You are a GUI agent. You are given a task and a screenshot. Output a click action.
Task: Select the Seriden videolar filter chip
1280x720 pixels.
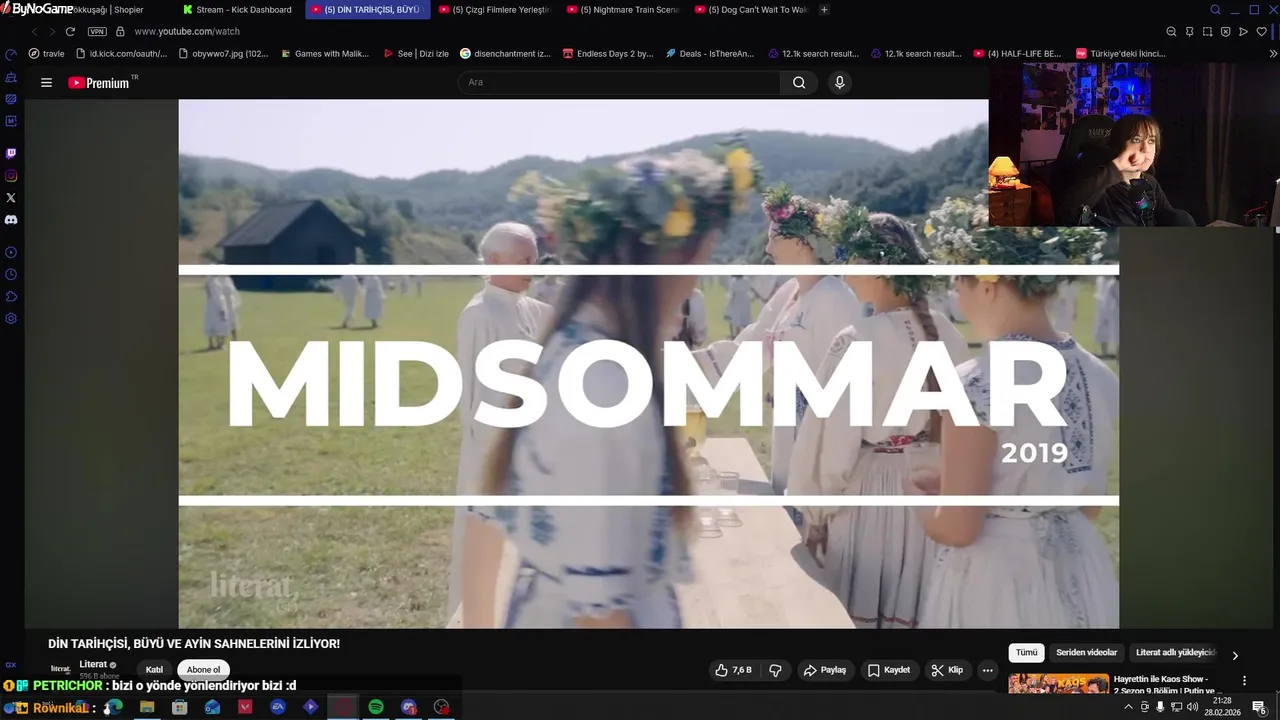pos(1087,653)
